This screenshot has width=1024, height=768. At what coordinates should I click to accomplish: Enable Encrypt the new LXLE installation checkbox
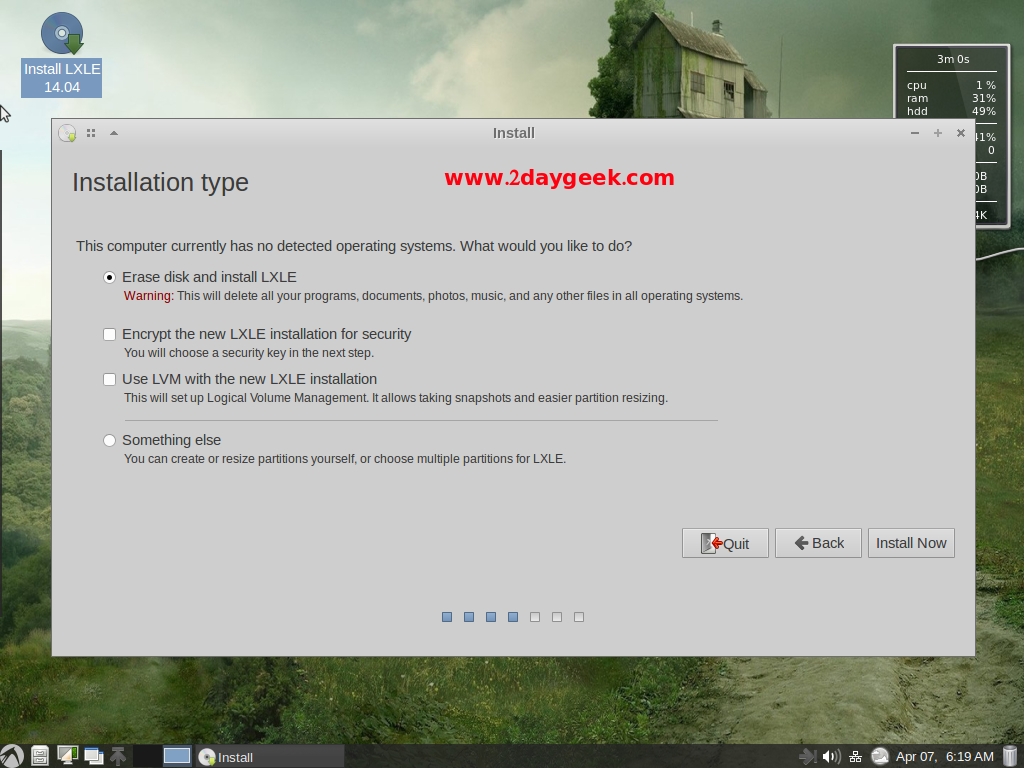[x=110, y=334]
